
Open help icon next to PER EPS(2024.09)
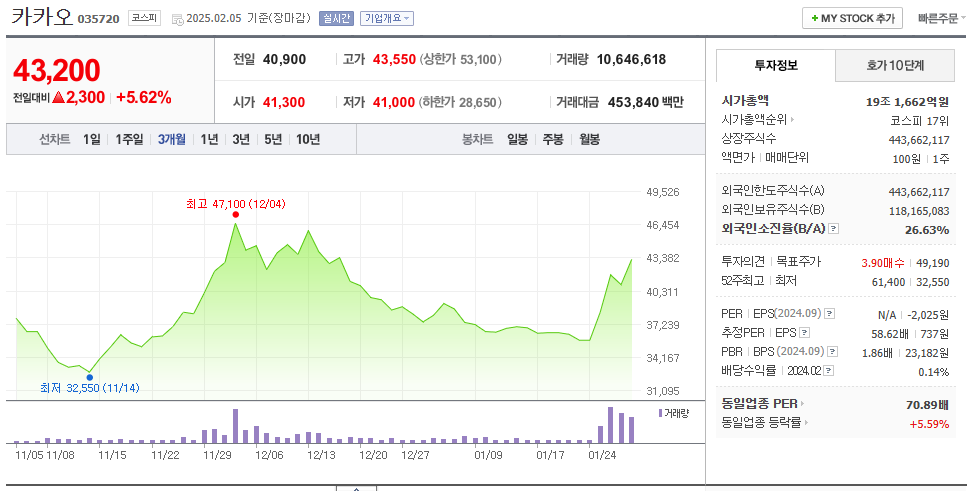[829, 314]
